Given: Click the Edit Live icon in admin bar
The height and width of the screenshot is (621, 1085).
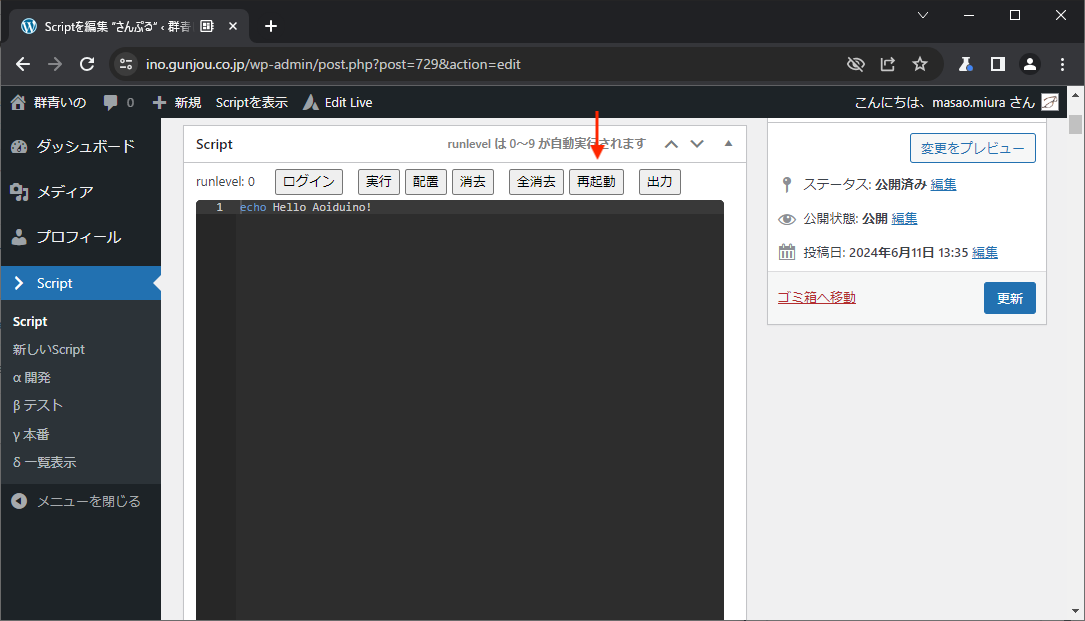Looking at the screenshot, I should [311, 102].
